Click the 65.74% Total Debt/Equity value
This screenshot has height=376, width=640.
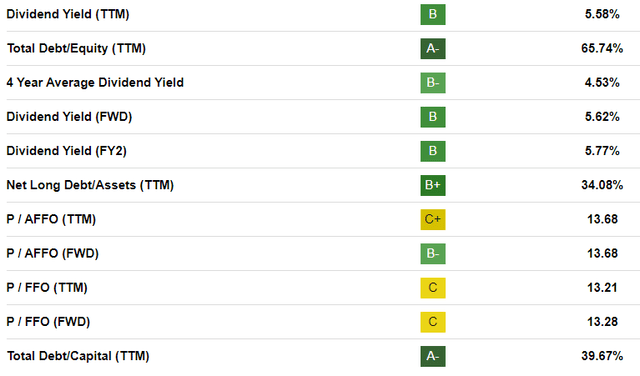(602, 49)
